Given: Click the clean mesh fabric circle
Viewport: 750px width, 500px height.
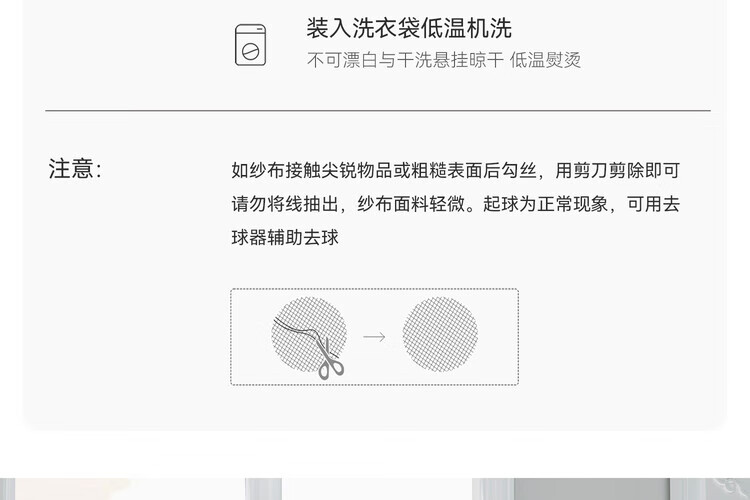Looking at the screenshot, I should pyautogui.click(x=440, y=334).
